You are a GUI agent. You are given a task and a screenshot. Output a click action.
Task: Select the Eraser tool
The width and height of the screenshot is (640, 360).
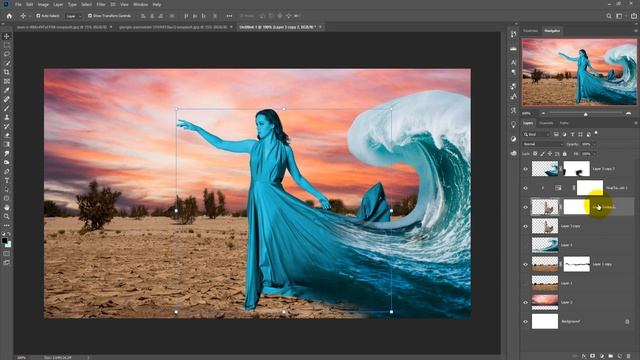click(x=7, y=136)
